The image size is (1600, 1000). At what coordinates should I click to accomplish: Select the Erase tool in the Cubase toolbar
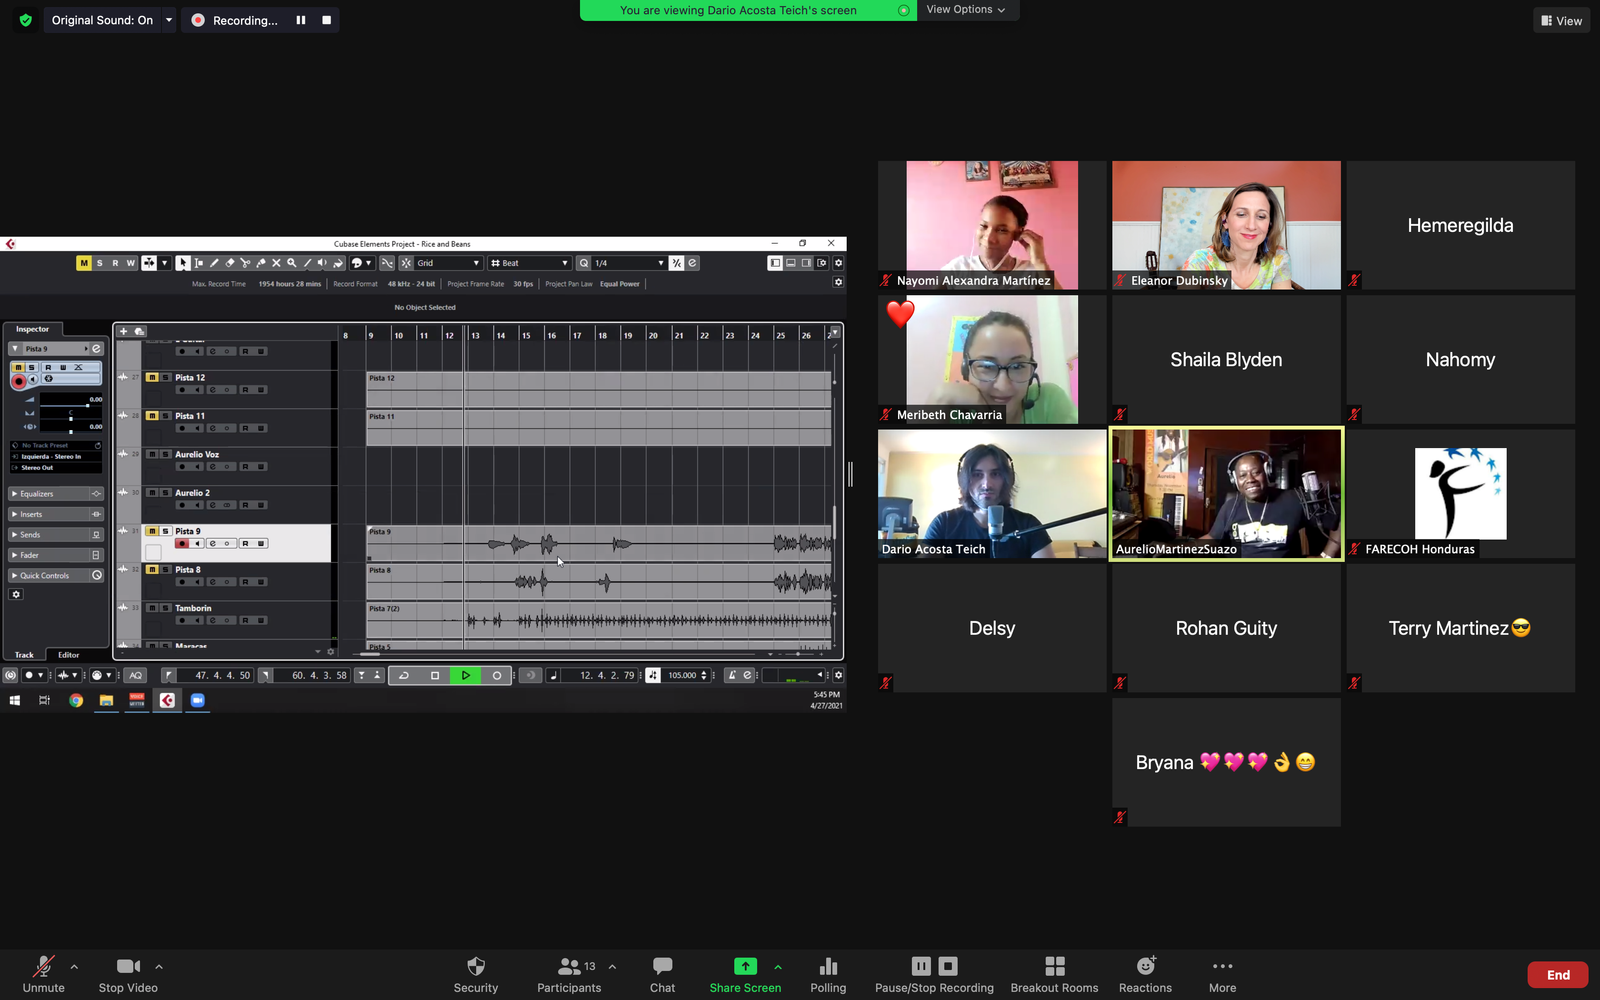[230, 263]
